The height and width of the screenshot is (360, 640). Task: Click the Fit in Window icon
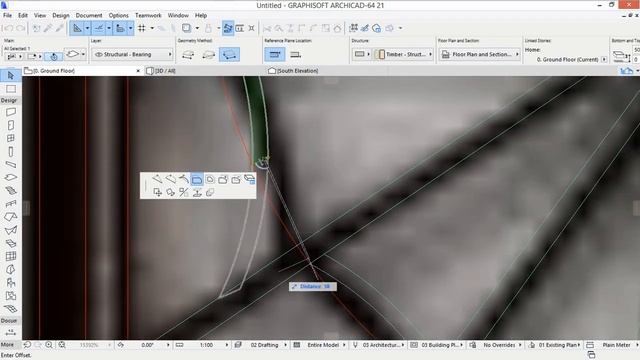pyautogui.click(x=62, y=345)
